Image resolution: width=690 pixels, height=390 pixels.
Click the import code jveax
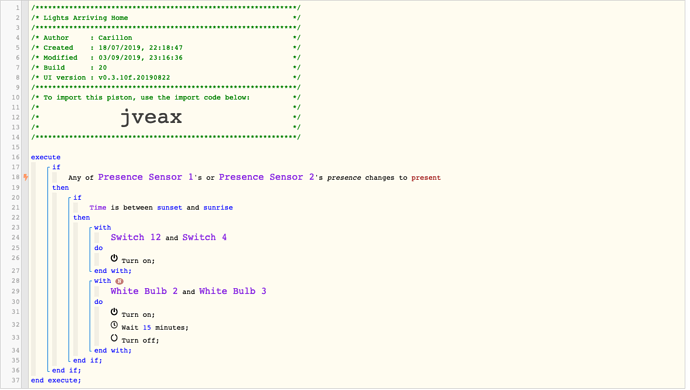(x=151, y=117)
